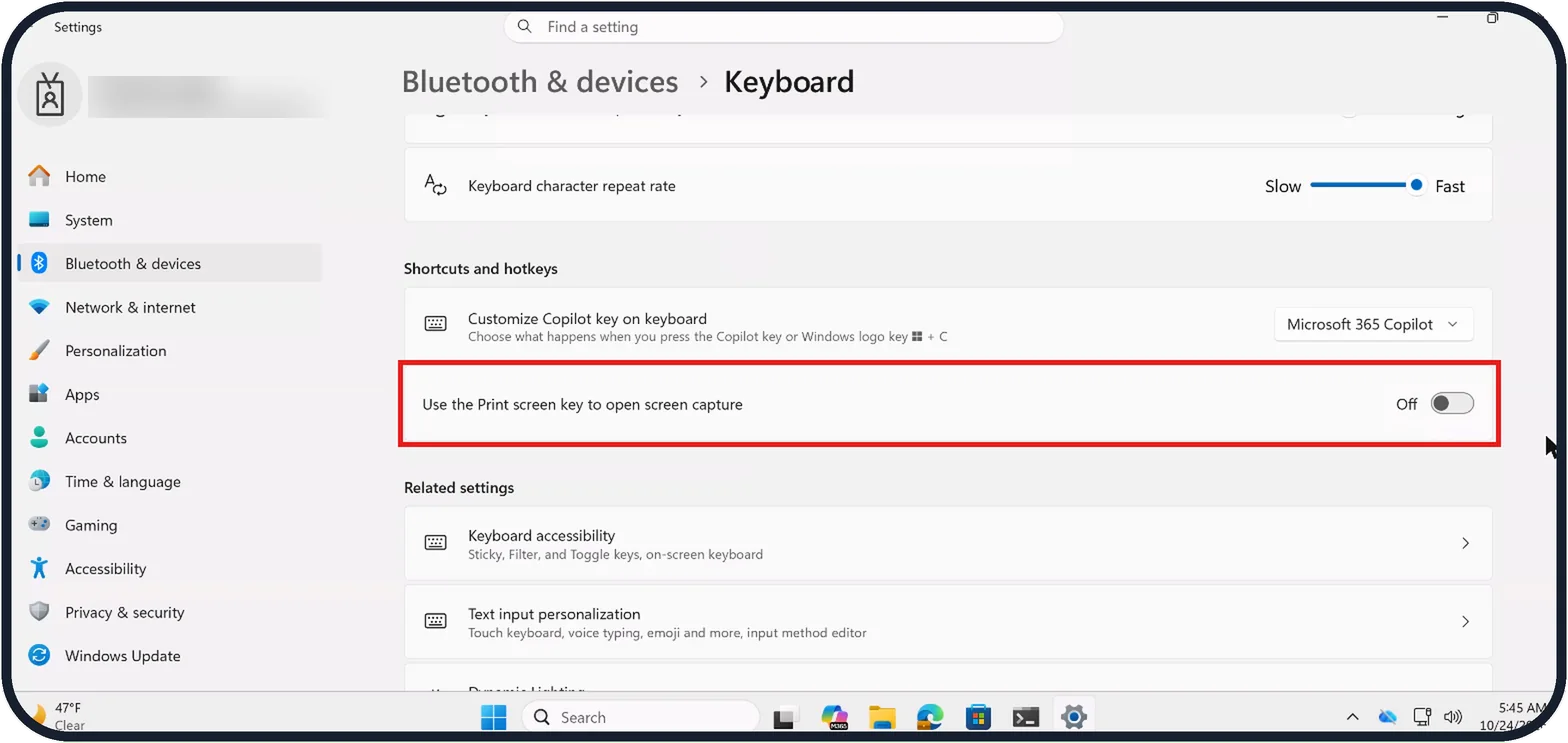Open the weather widget showing 47°F
This screenshot has height=743, width=1568.
(x=62, y=716)
